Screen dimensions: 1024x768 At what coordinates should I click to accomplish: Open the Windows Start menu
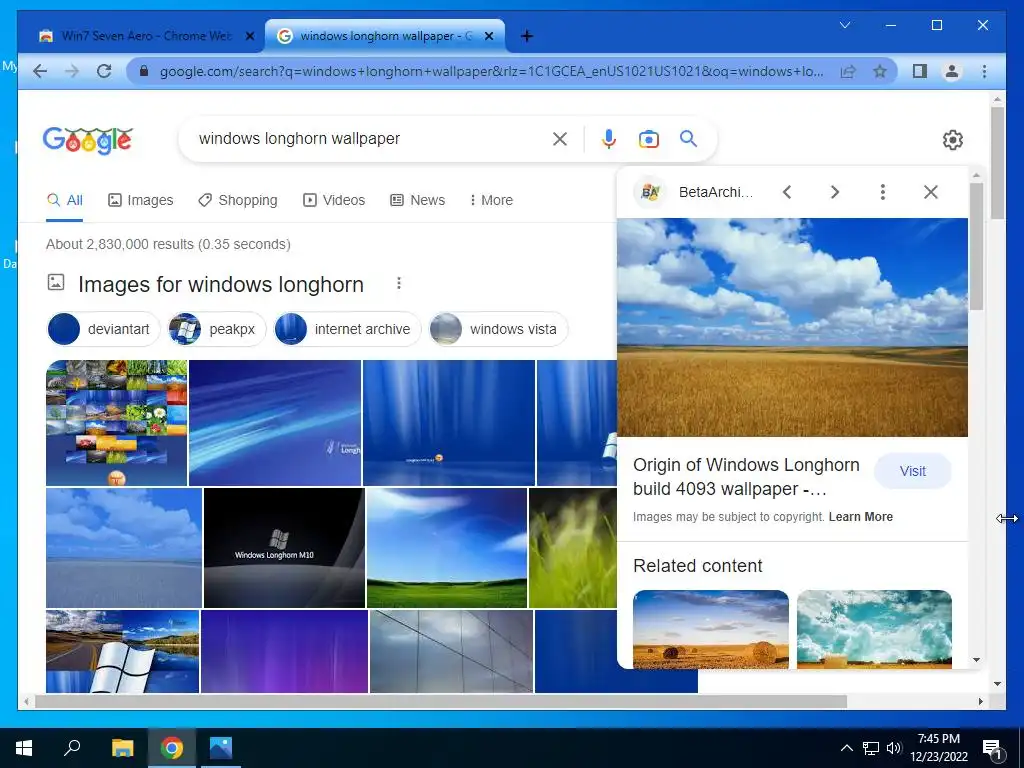tap(24, 748)
